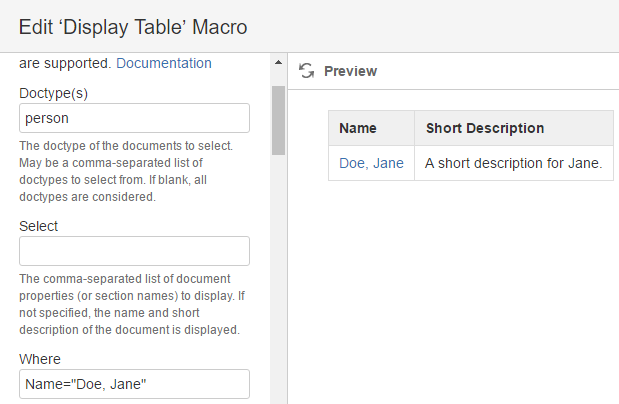Screen dimensions: 619x404
Task: Open the Documentation link
Action: [x=164, y=63]
